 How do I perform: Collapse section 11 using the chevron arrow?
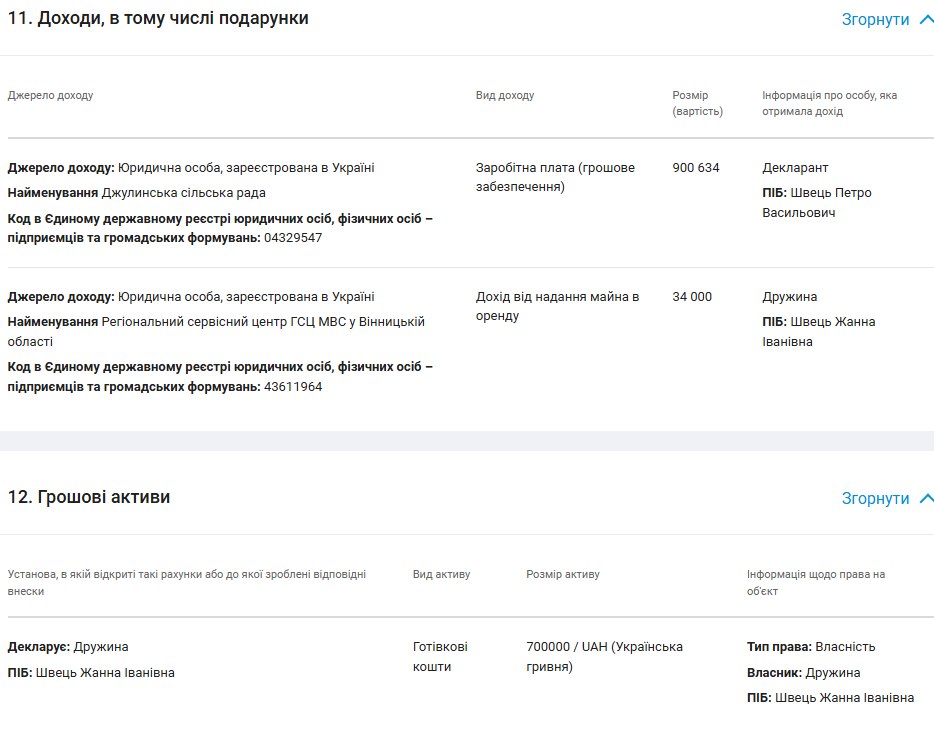[926, 20]
